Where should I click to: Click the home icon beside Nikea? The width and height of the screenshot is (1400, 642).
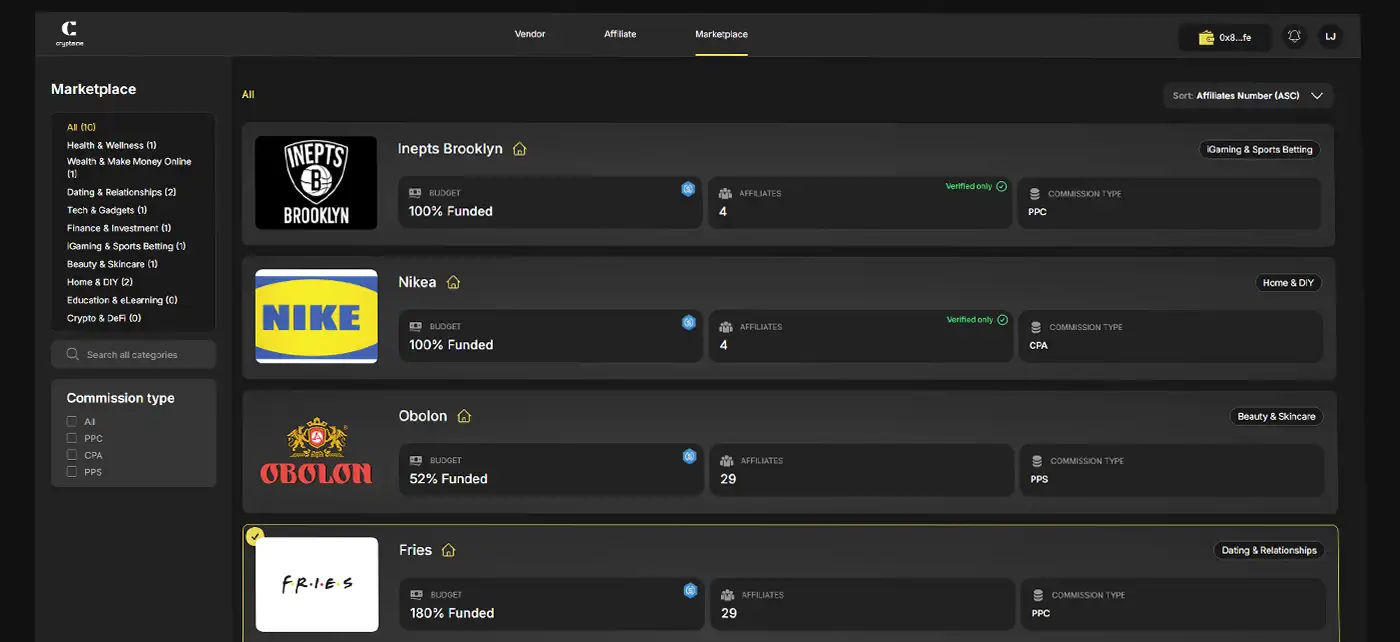[453, 283]
